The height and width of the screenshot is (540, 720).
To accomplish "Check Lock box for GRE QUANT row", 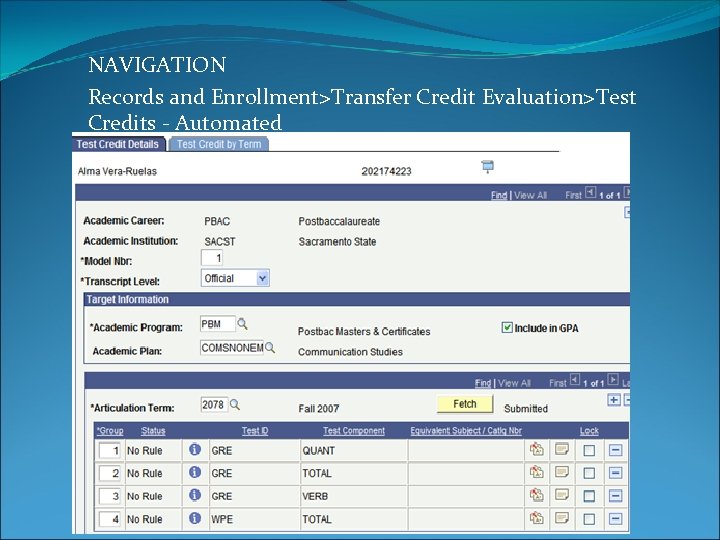I will coord(589,450).
